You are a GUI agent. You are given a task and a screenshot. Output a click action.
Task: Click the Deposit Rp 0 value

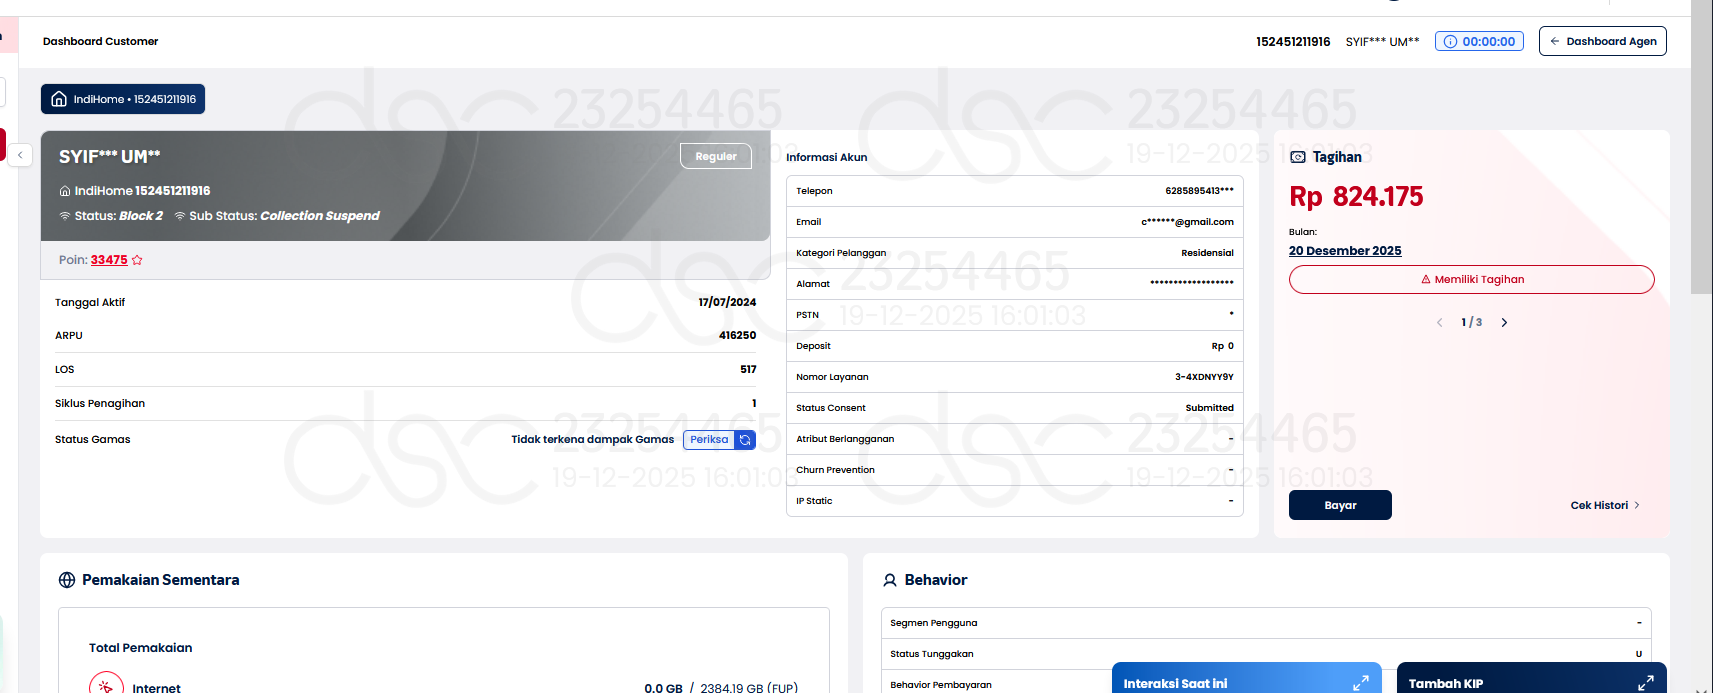click(x=1222, y=346)
